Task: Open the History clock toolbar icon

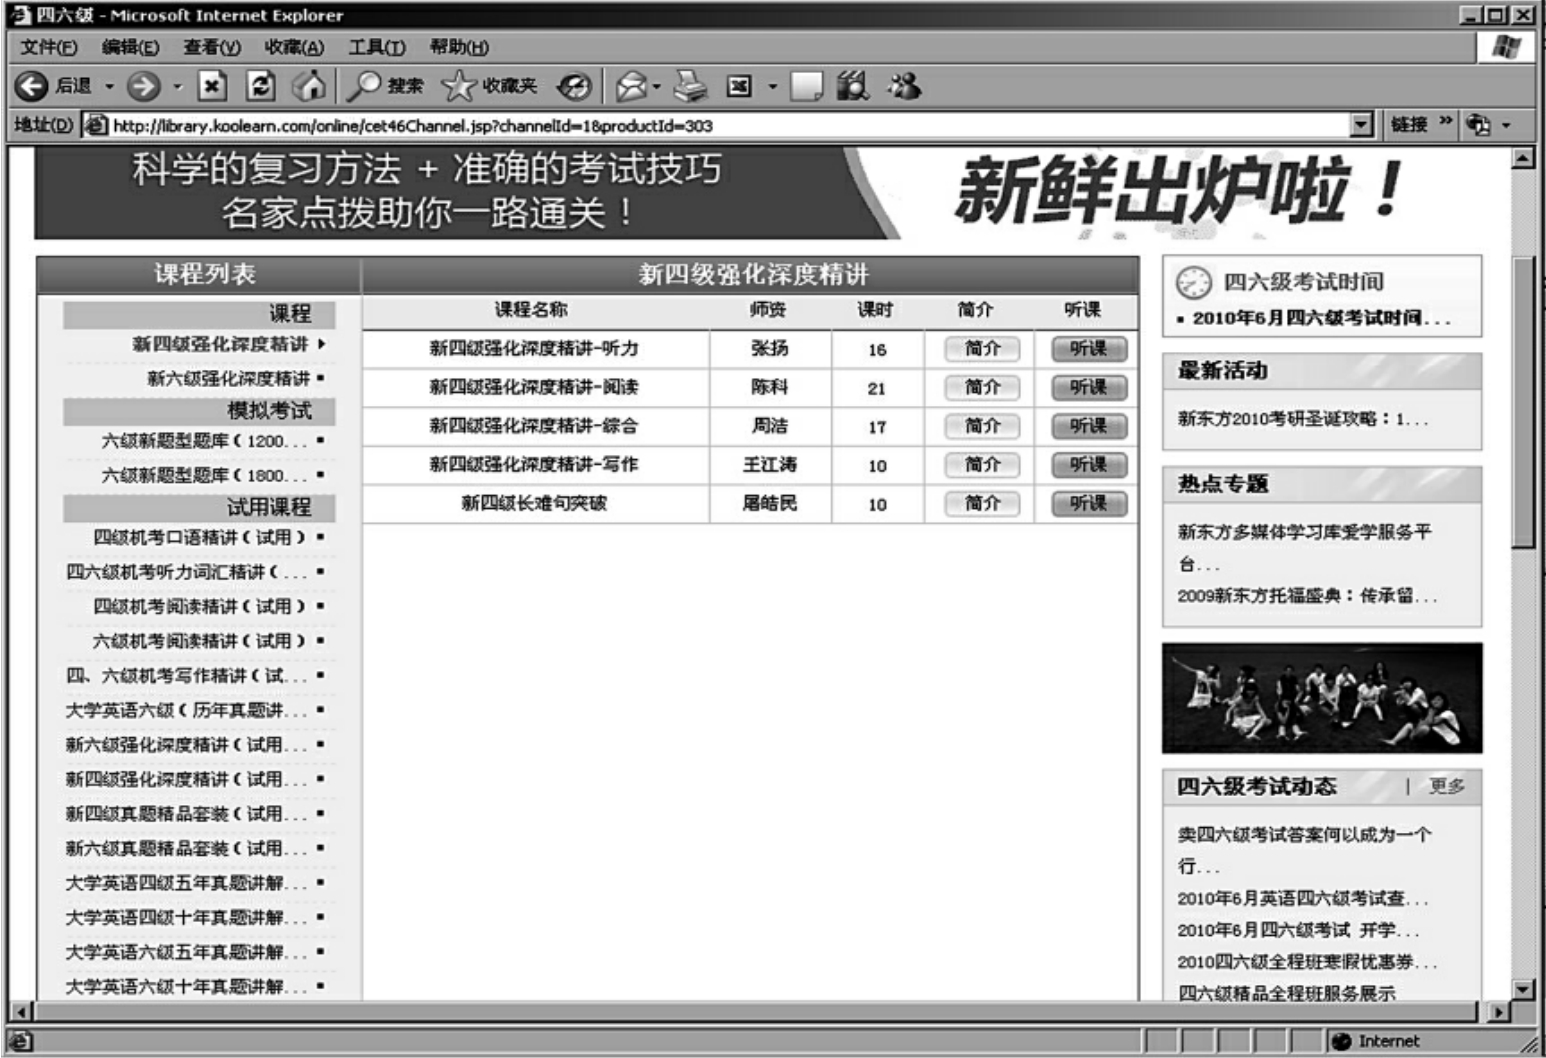Action: pyautogui.click(x=574, y=87)
